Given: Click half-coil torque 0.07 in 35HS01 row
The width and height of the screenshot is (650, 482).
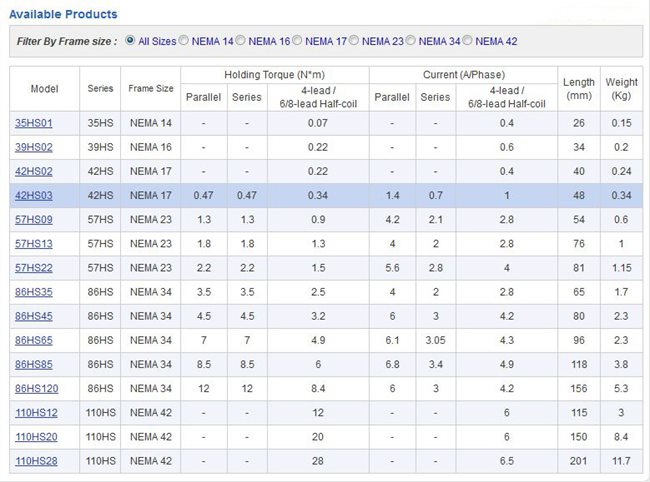Looking at the screenshot, I should tap(318, 123).
